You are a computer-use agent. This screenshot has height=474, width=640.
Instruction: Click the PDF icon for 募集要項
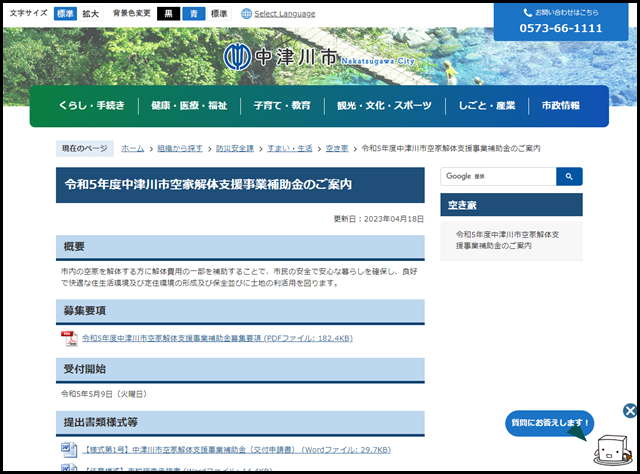[x=69, y=339]
